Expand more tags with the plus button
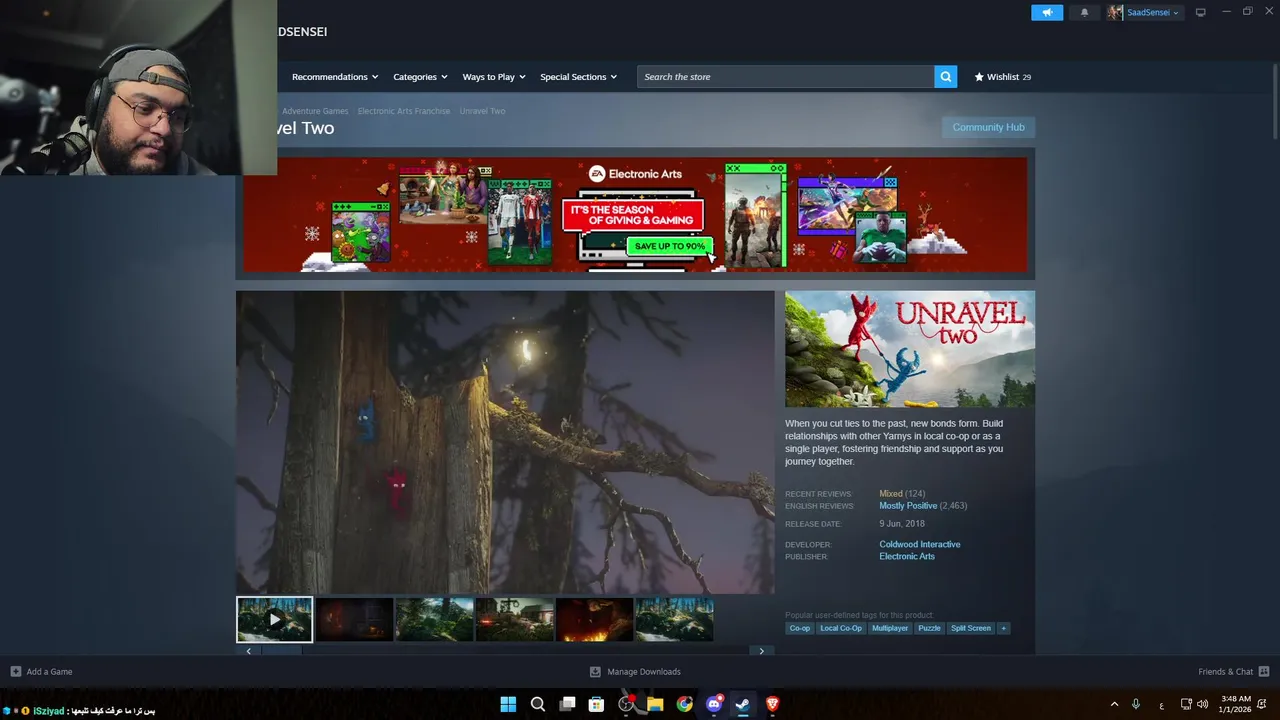The image size is (1280, 720). point(1004,628)
